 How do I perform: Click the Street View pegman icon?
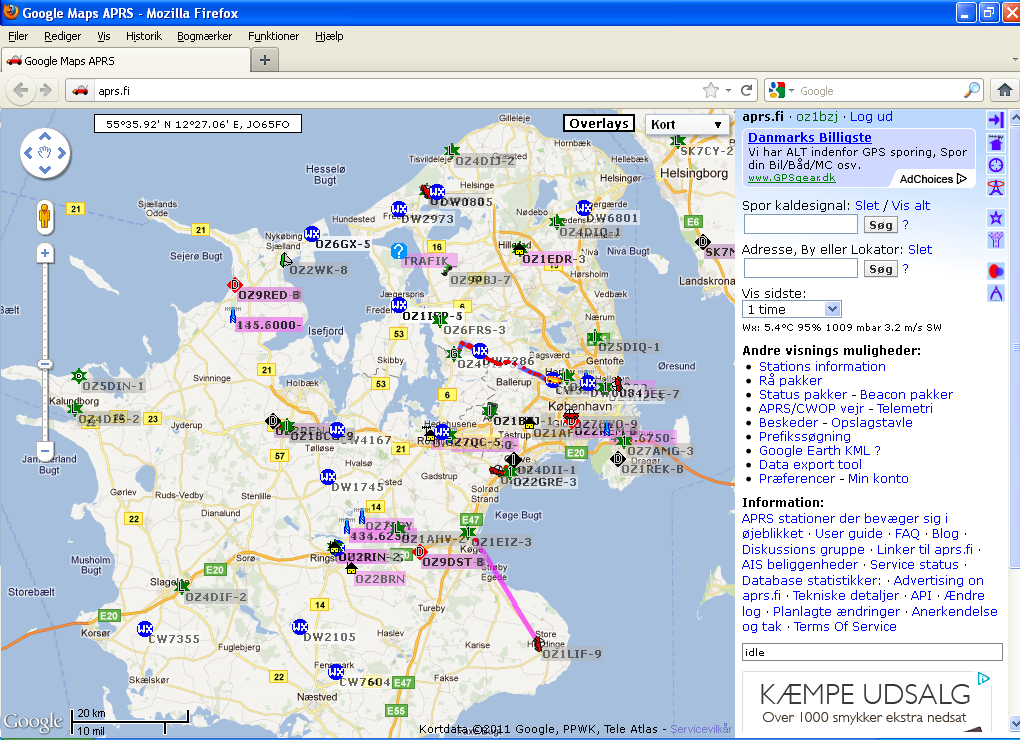[x=44, y=216]
